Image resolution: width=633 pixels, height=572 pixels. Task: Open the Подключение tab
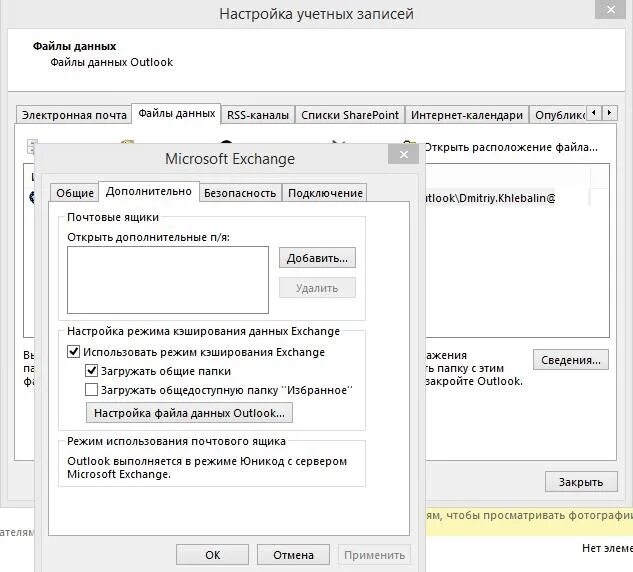pyautogui.click(x=325, y=193)
